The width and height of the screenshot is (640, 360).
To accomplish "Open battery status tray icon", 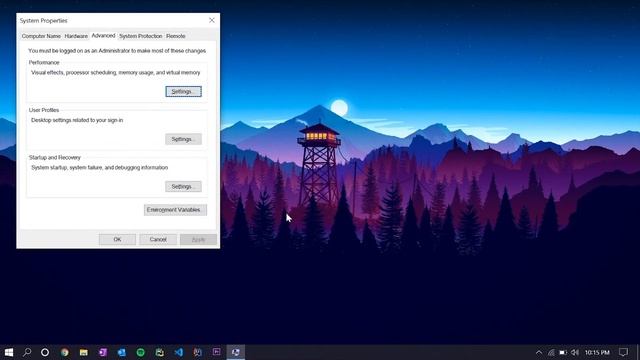I will click(x=563, y=352).
